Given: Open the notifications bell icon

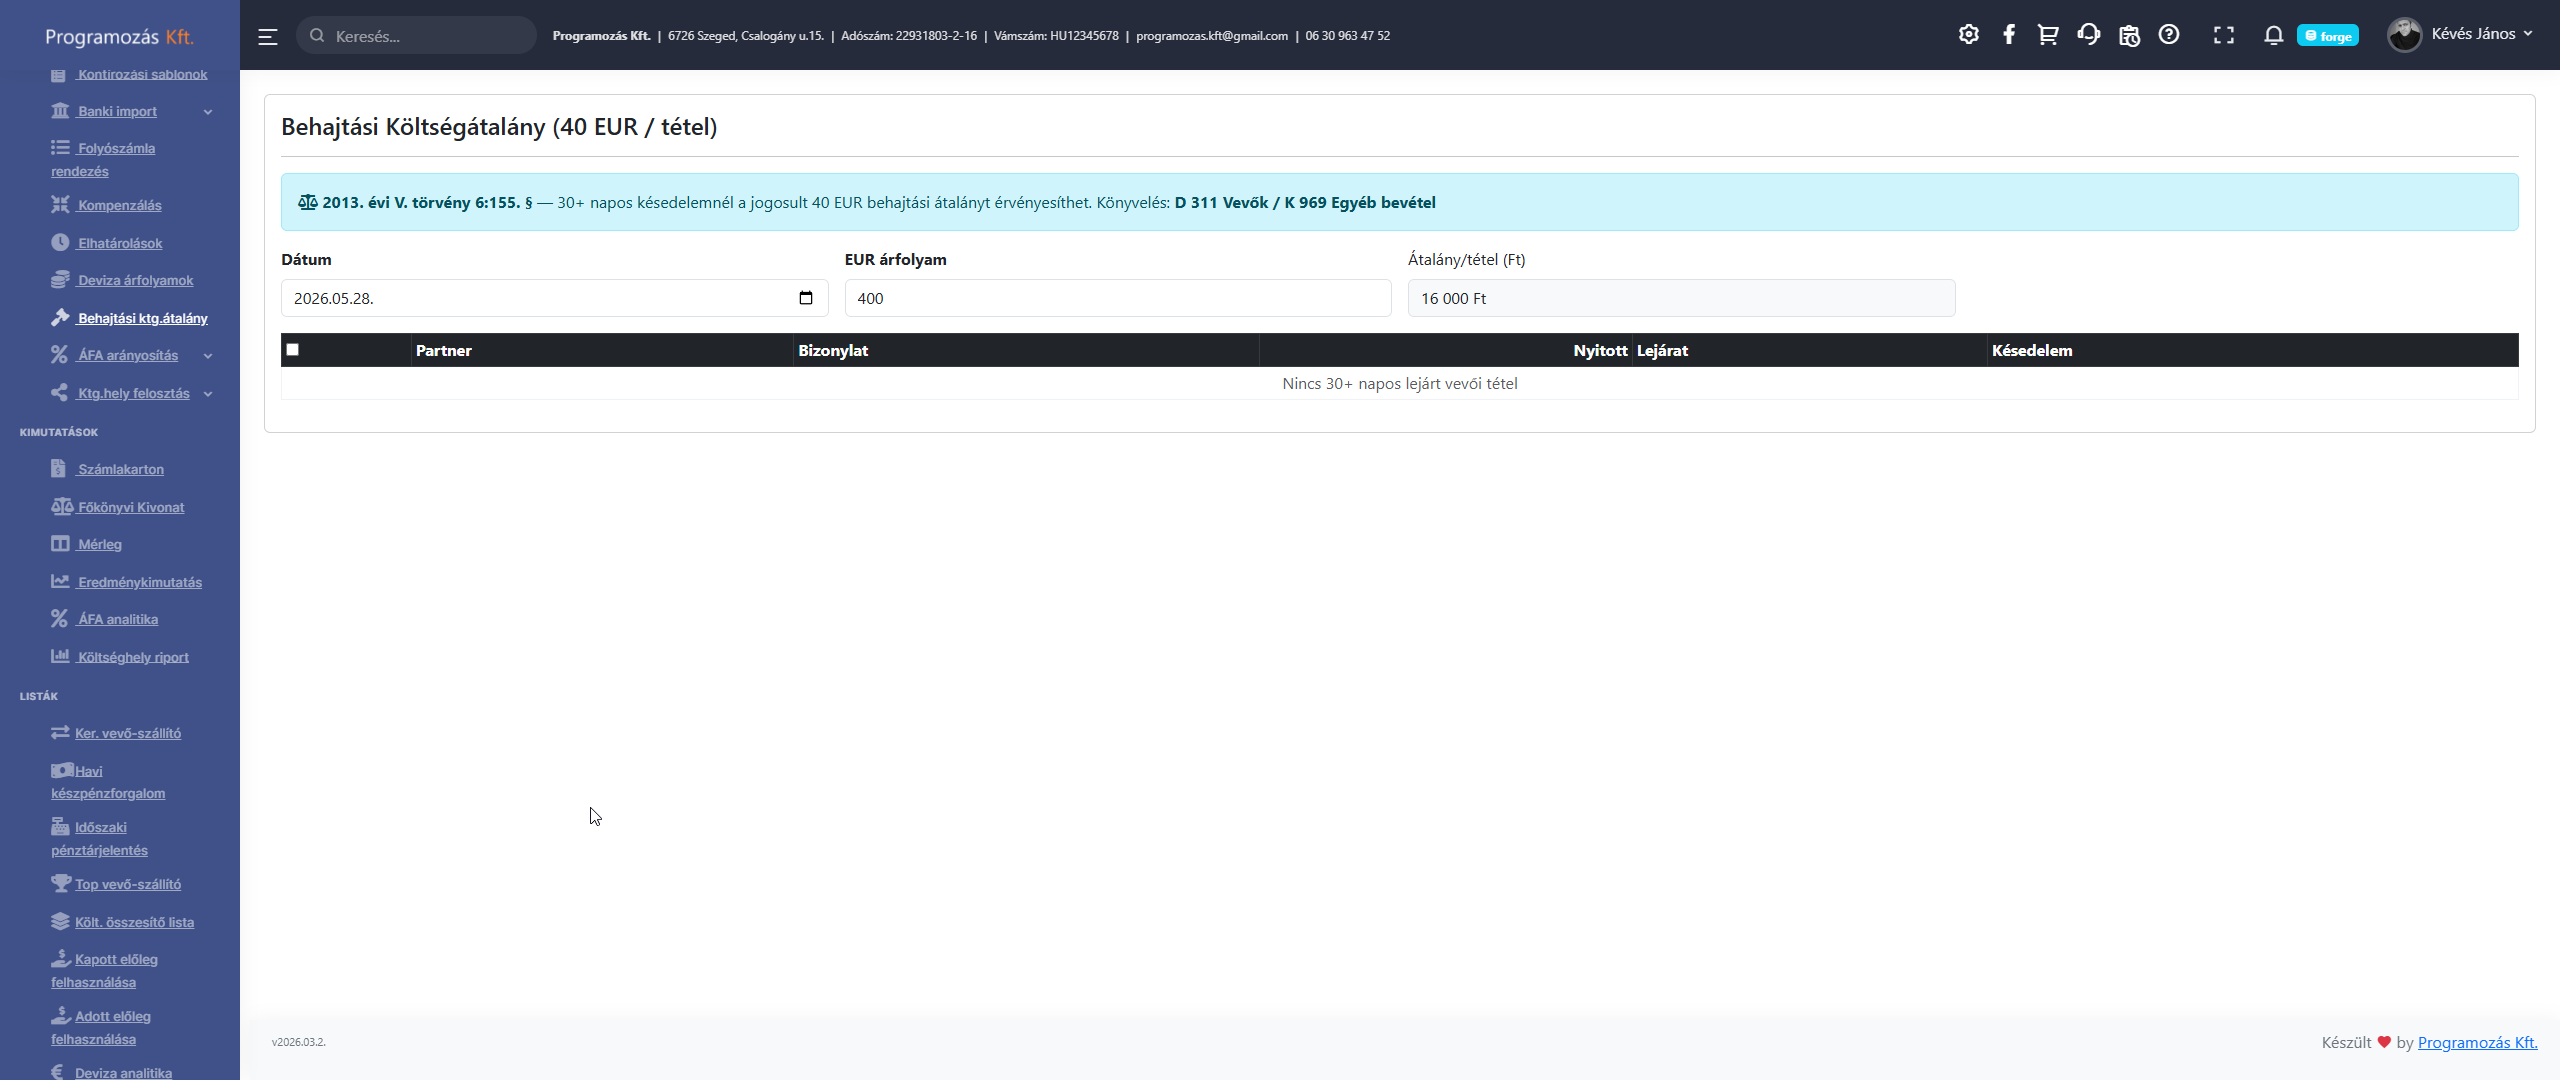Looking at the screenshot, I should [x=2274, y=35].
